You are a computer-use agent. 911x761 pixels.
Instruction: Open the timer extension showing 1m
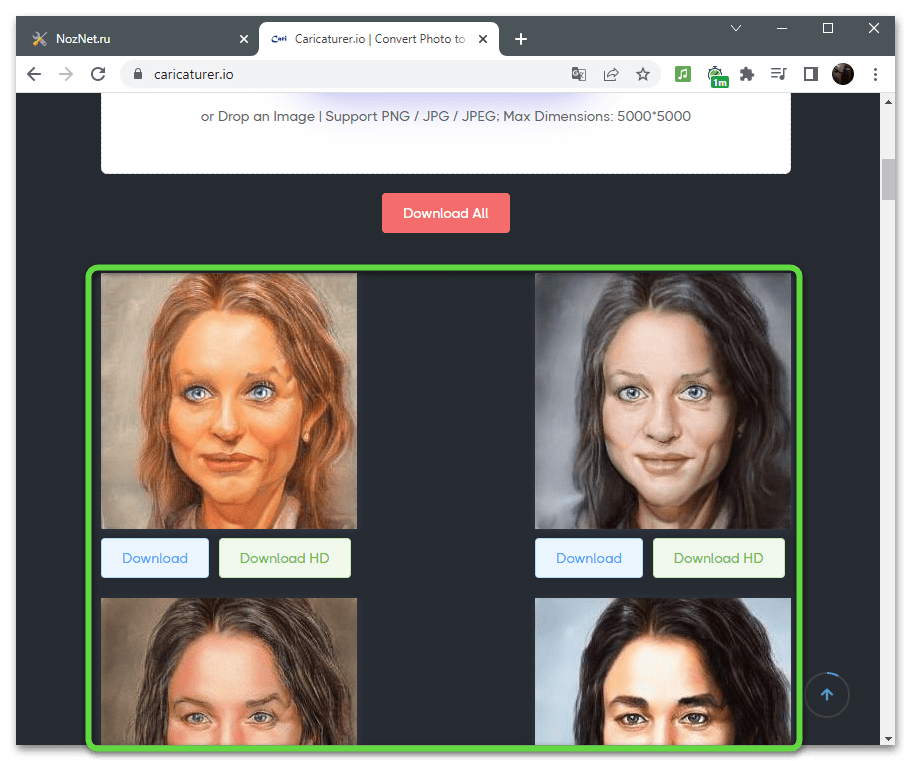tap(718, 76)
